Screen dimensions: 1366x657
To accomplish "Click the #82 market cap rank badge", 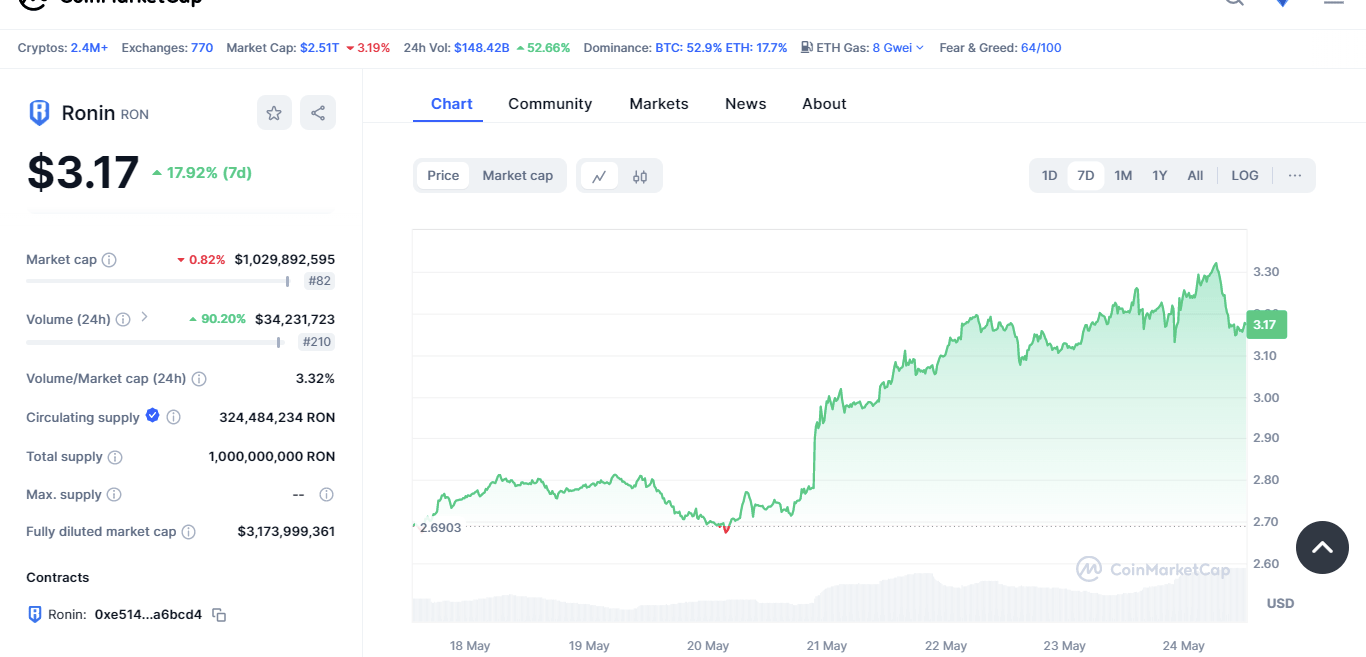I will 320,281.
